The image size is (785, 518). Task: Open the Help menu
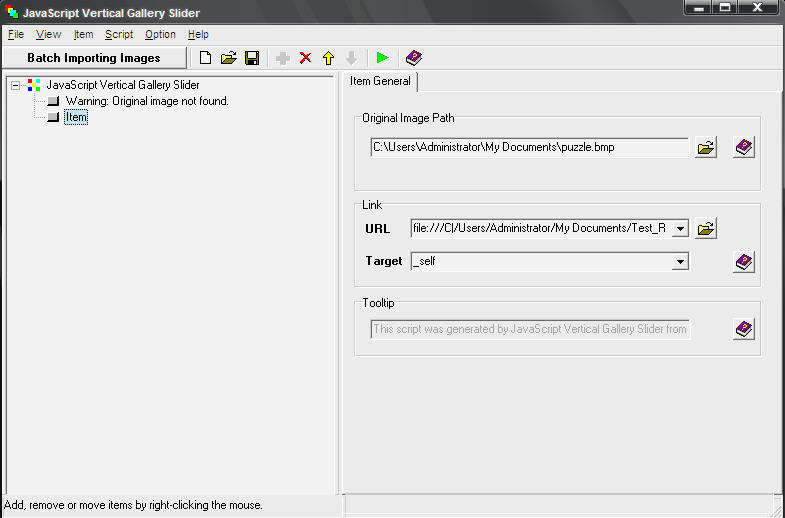[x=198, y=35]
